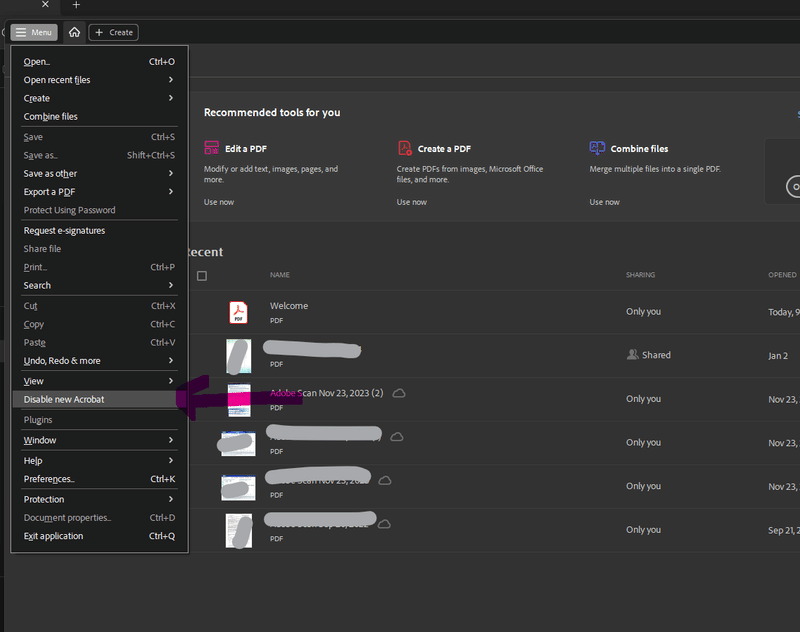Image resolution: width=800 pixels, height=632 pixels.
Task: Click the OPENED column header
Action: point(782,275)
